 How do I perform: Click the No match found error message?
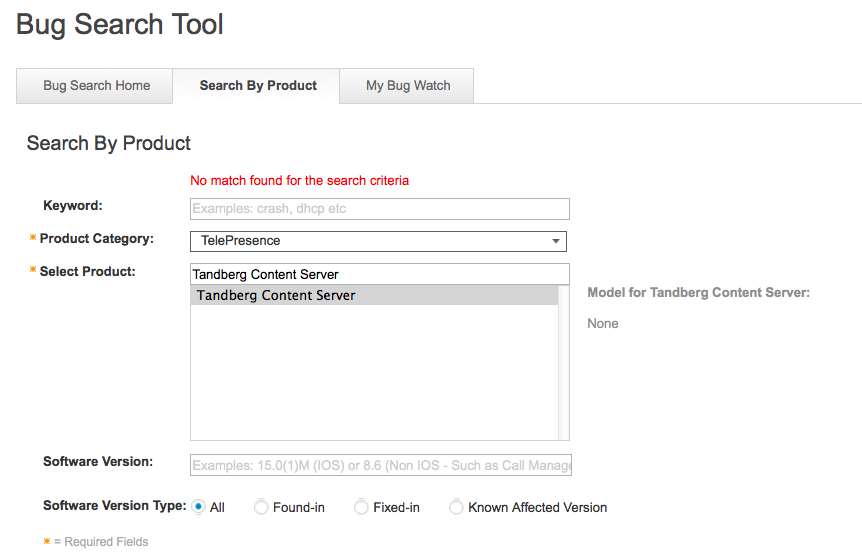pyautogui.click(x=300, y=180)
